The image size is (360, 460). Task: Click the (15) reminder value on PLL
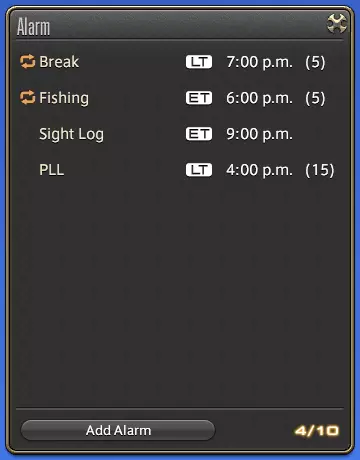point(320,170)
